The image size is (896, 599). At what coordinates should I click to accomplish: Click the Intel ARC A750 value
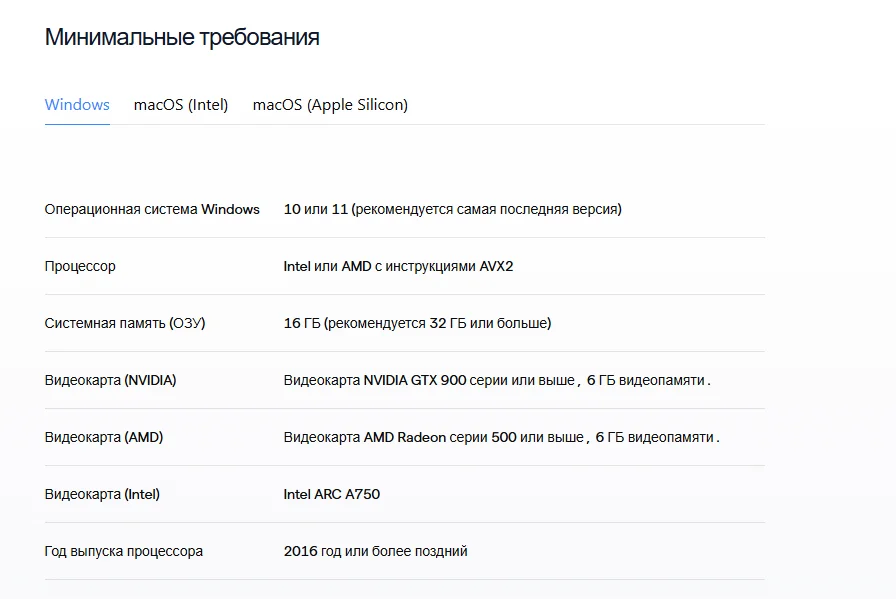(x=331, y=494)
